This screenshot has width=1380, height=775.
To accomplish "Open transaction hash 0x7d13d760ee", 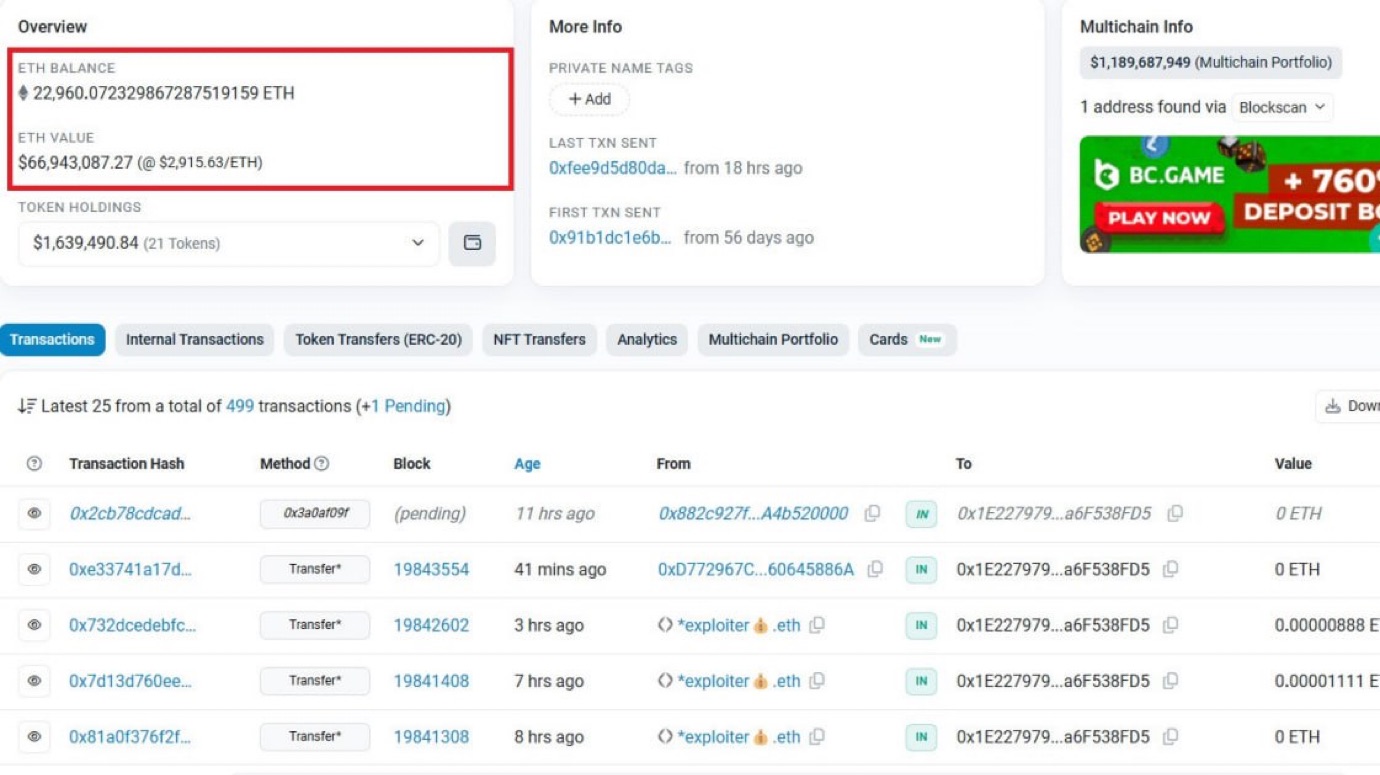I will pos(130,682).
